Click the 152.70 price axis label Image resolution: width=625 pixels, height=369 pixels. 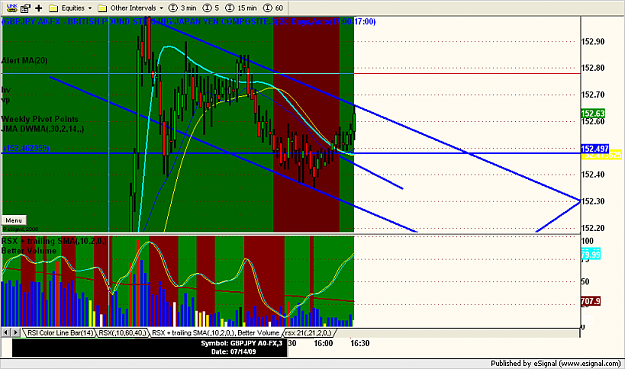pyautogui.click(x=593, y=95)
